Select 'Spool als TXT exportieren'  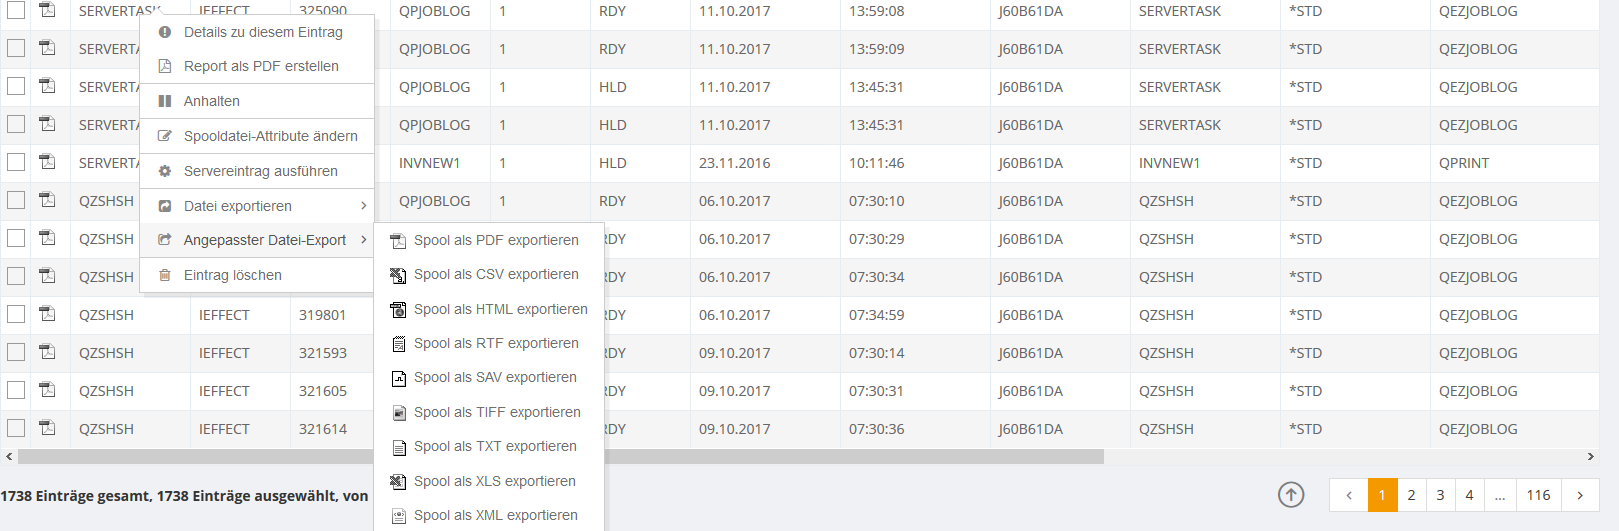(x=495, y=447)
